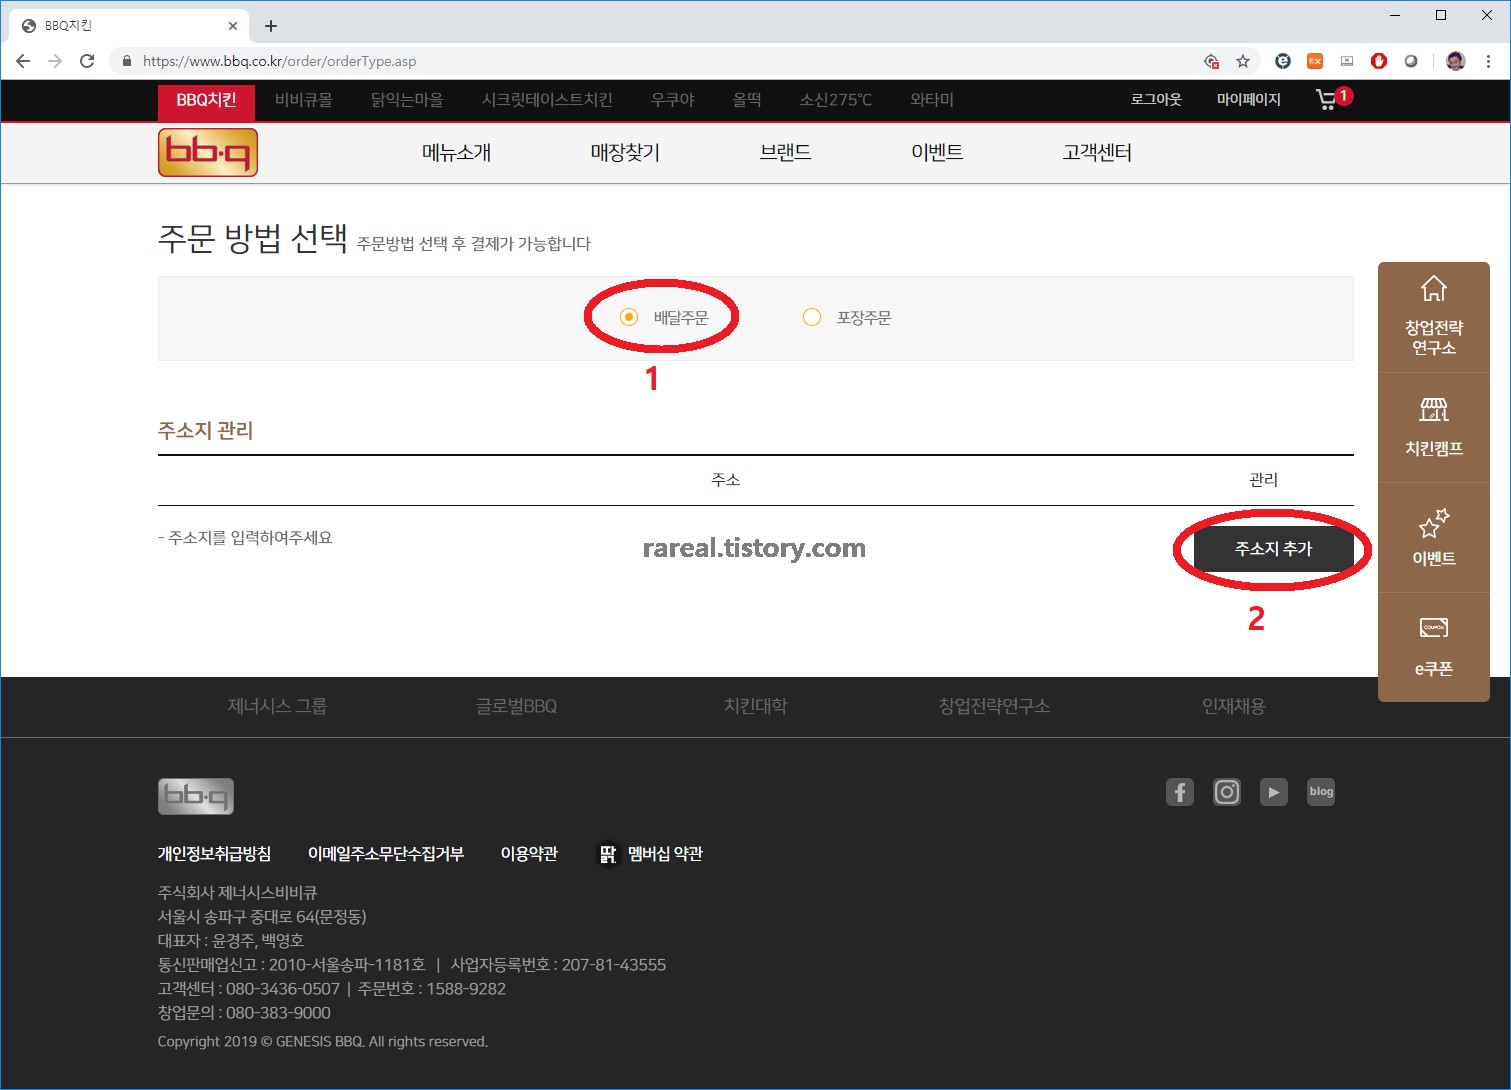Bookmark this page with star icon
The width and height of the screenshot is (1511, 1090).
tap(1243, 61)
